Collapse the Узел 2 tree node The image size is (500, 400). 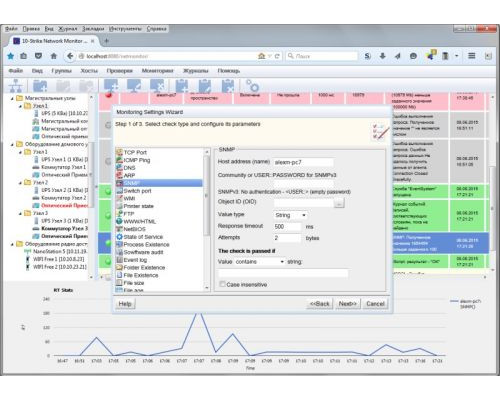[20, 183]
